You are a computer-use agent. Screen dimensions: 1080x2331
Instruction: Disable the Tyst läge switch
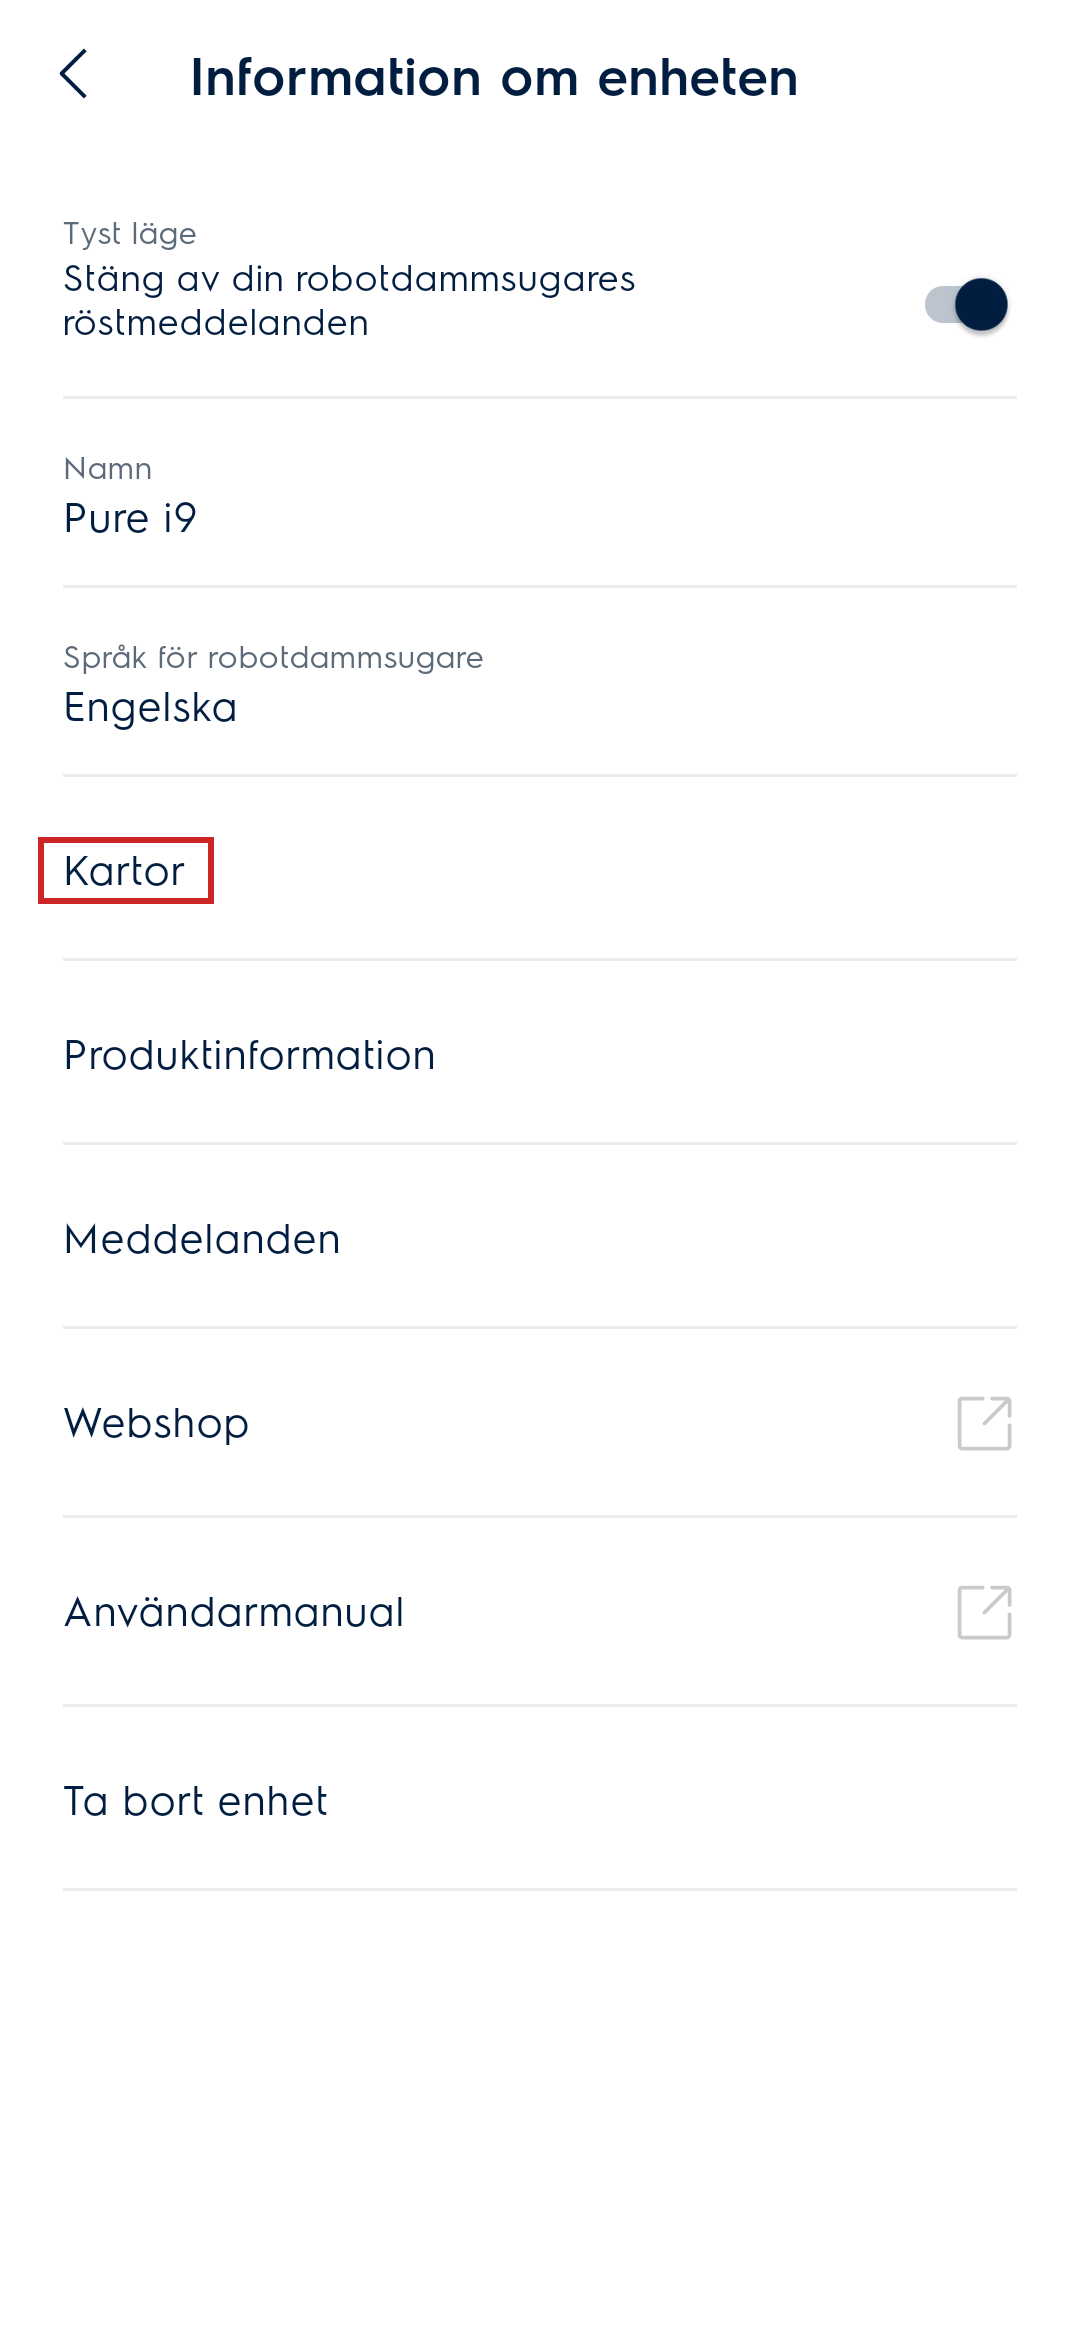tap(966, 304)
